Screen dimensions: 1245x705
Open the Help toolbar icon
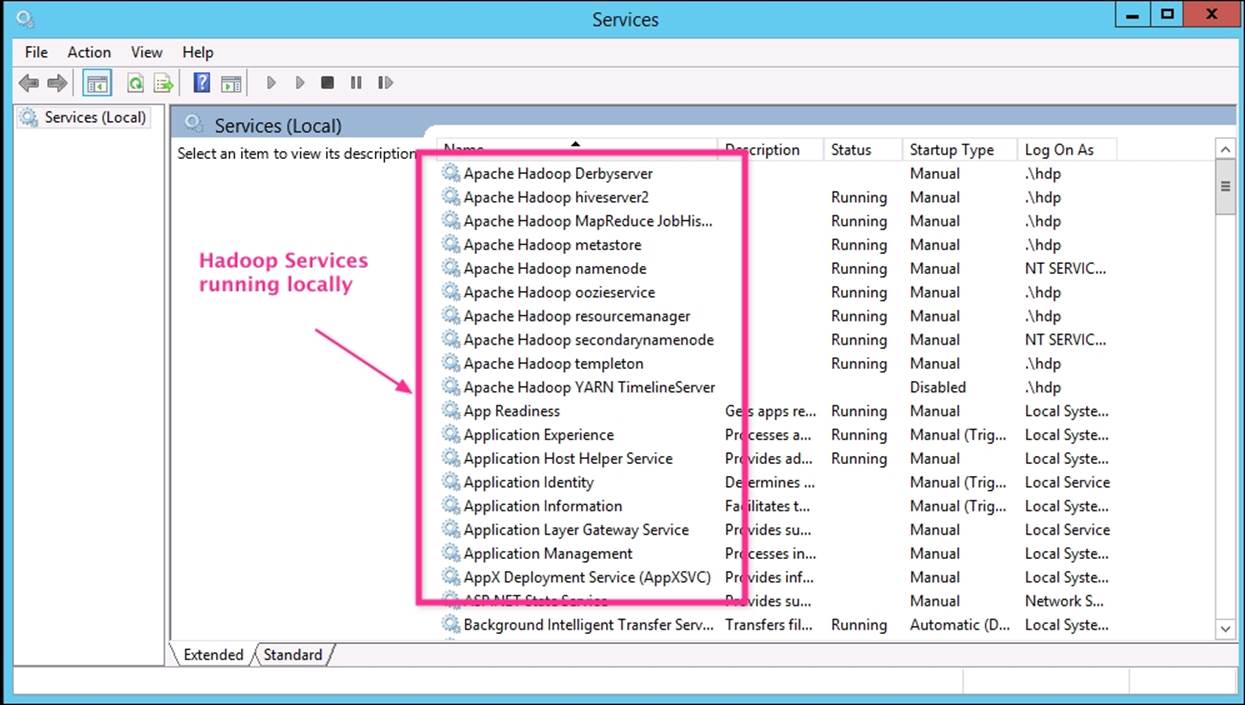click(x=202, y=83)
